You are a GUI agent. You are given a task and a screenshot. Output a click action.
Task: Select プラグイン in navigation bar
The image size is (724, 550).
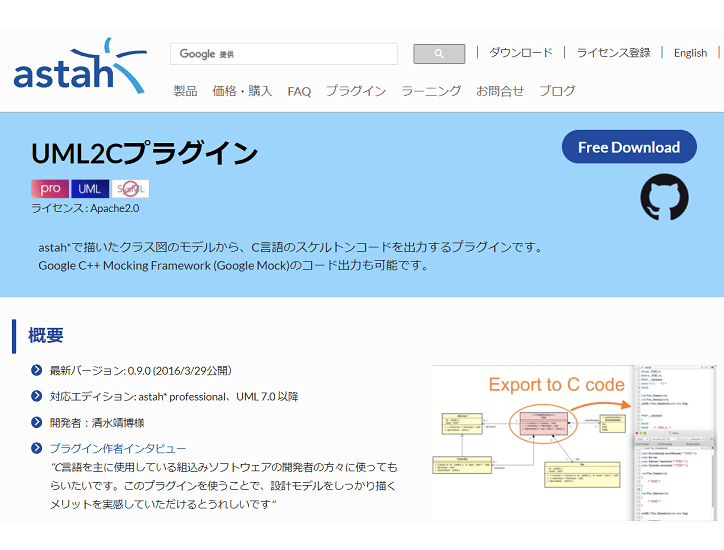pyautogui.click(x=355, y=91)
